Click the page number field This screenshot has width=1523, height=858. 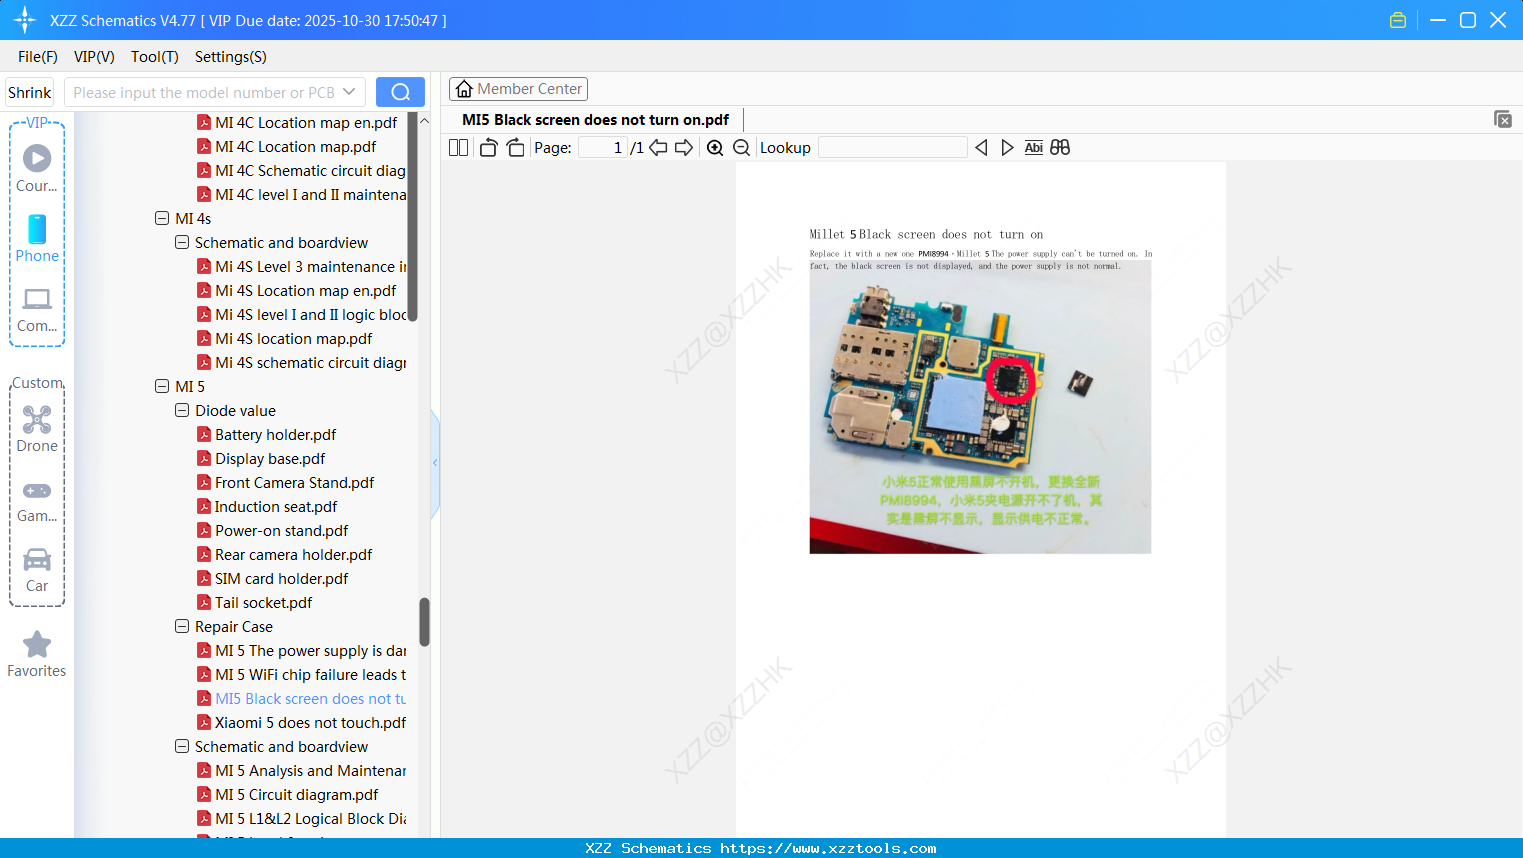(x=602, y=148)
